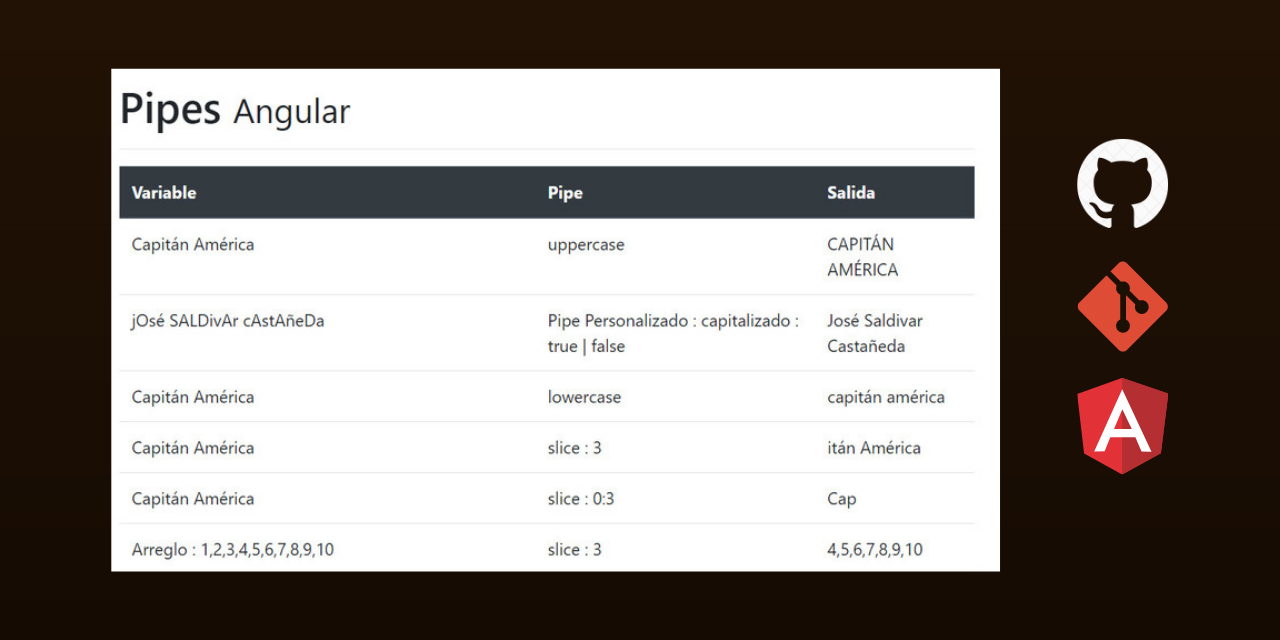Click the red Angular shield logo
The height and width of the screenshot is (640, 1280).
(1122, 426)
